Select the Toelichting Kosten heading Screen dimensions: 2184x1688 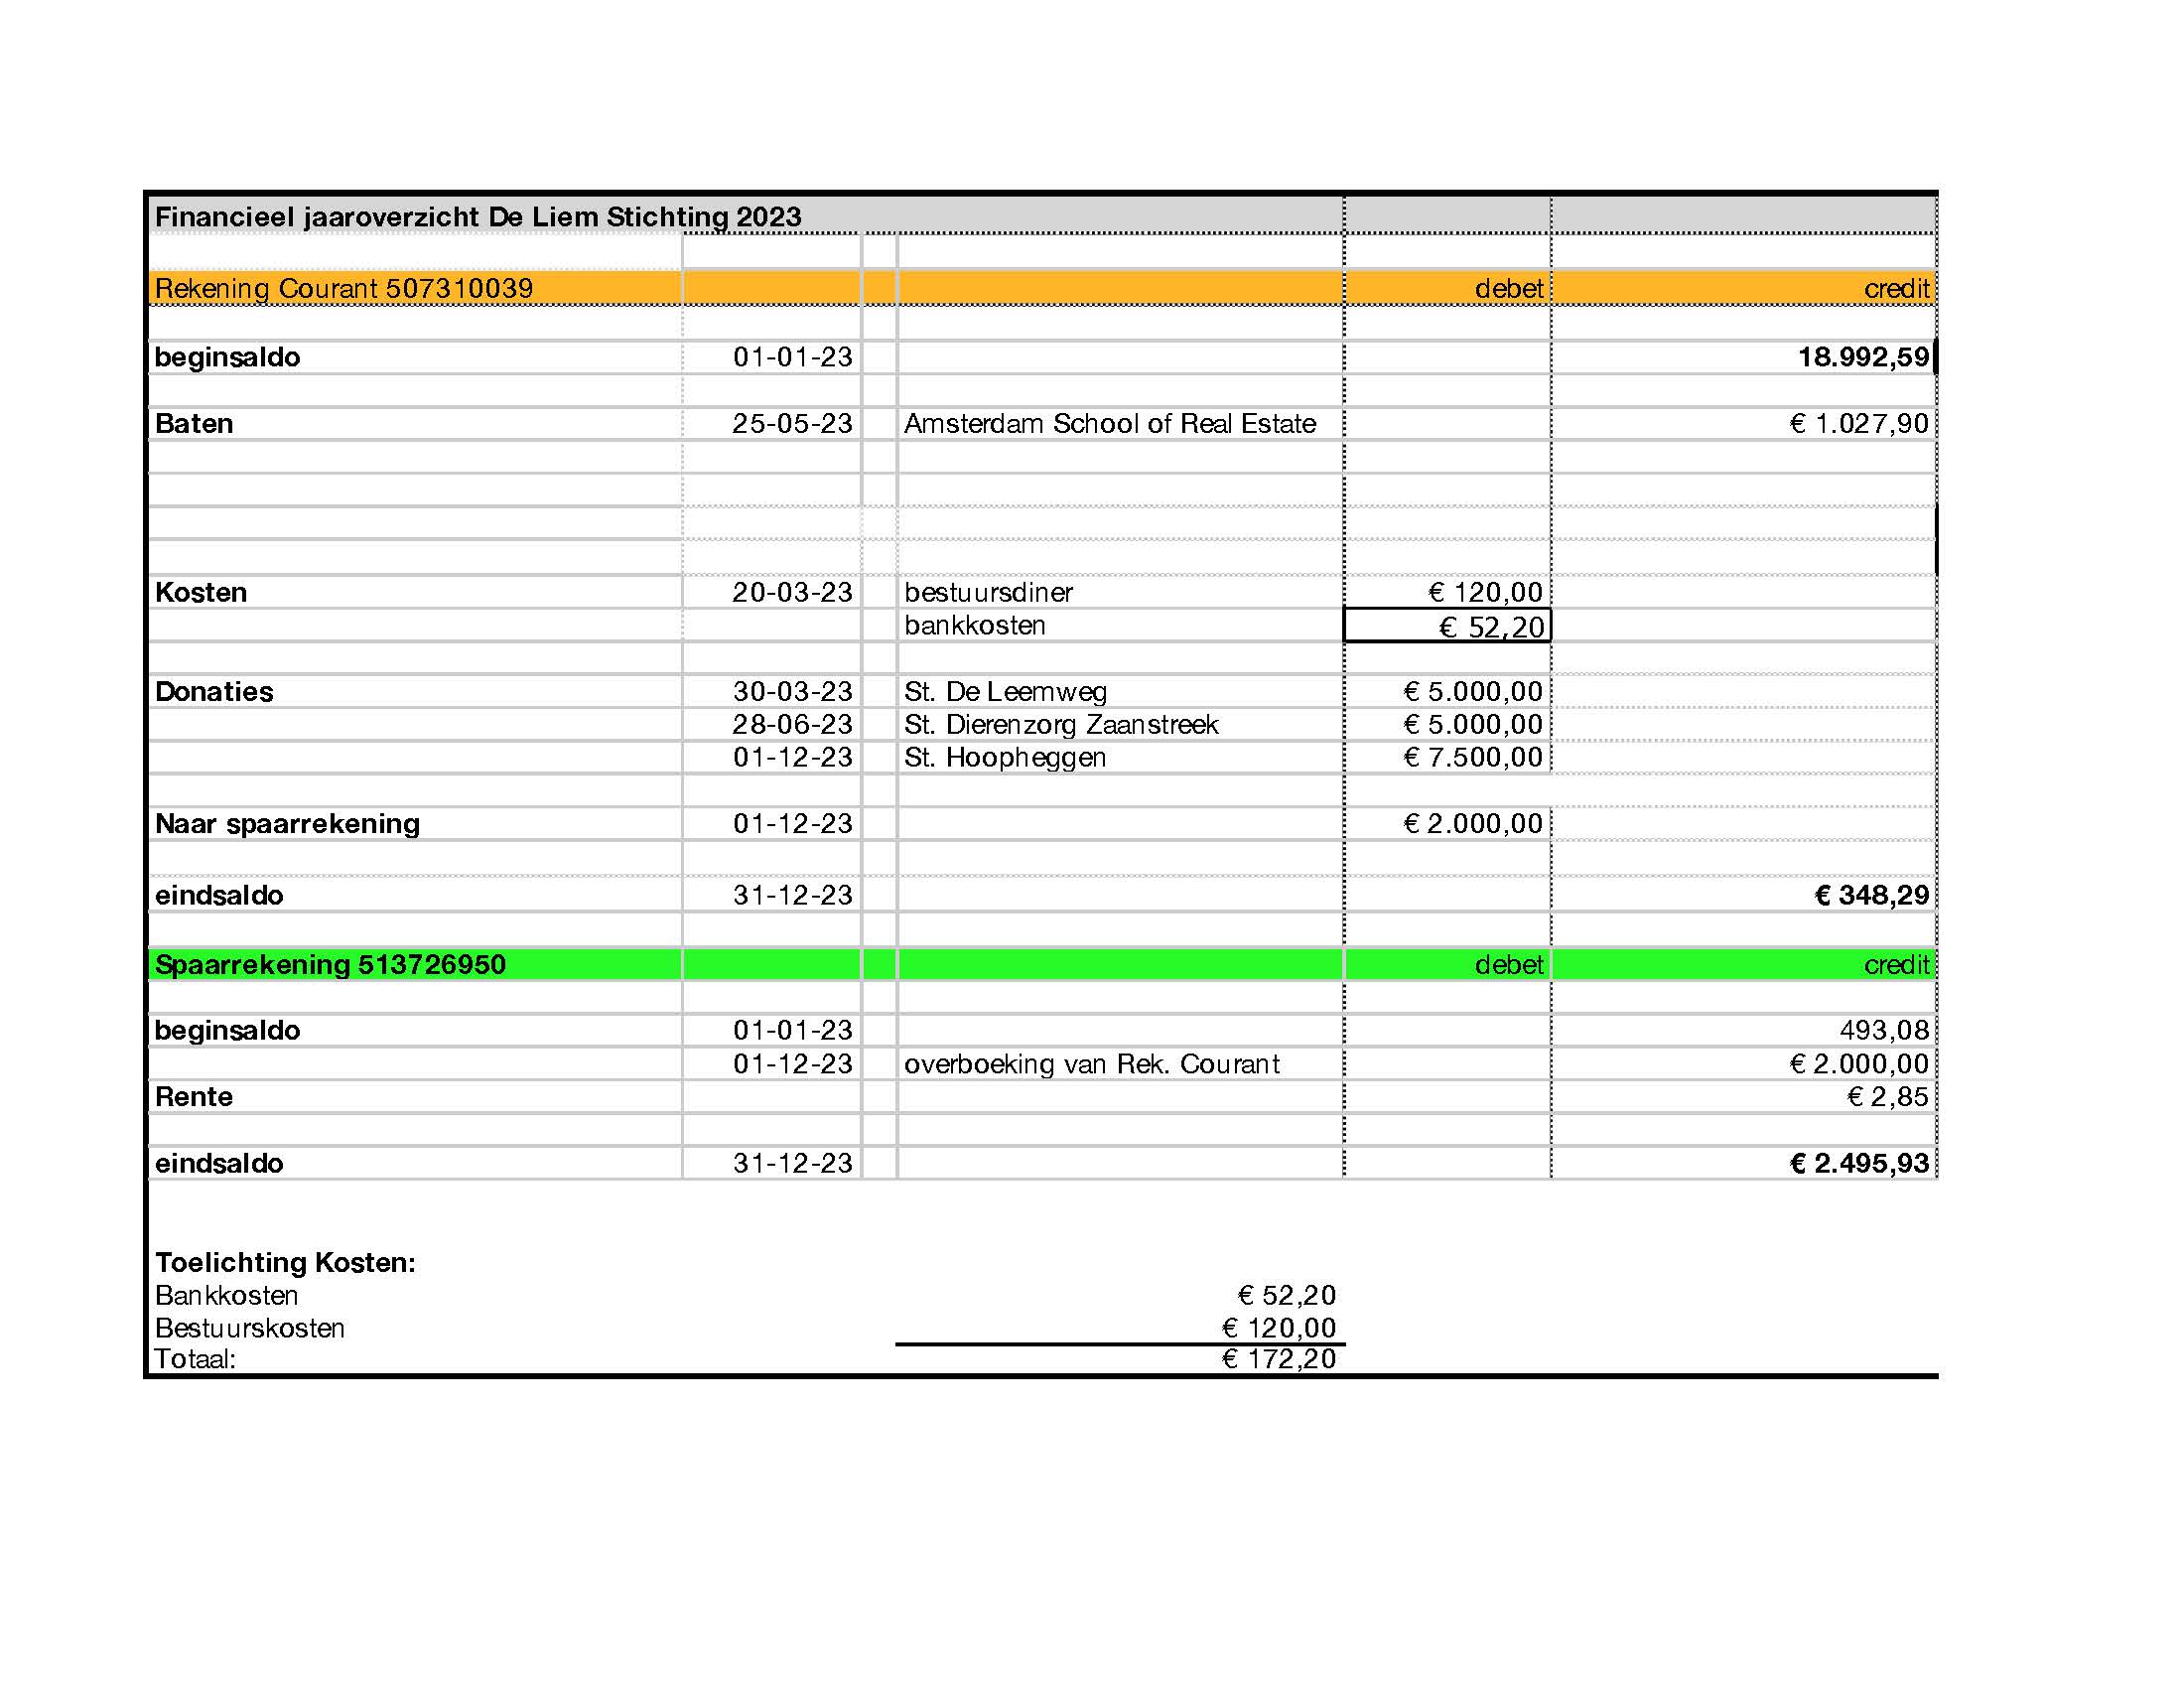[285, 1262]
